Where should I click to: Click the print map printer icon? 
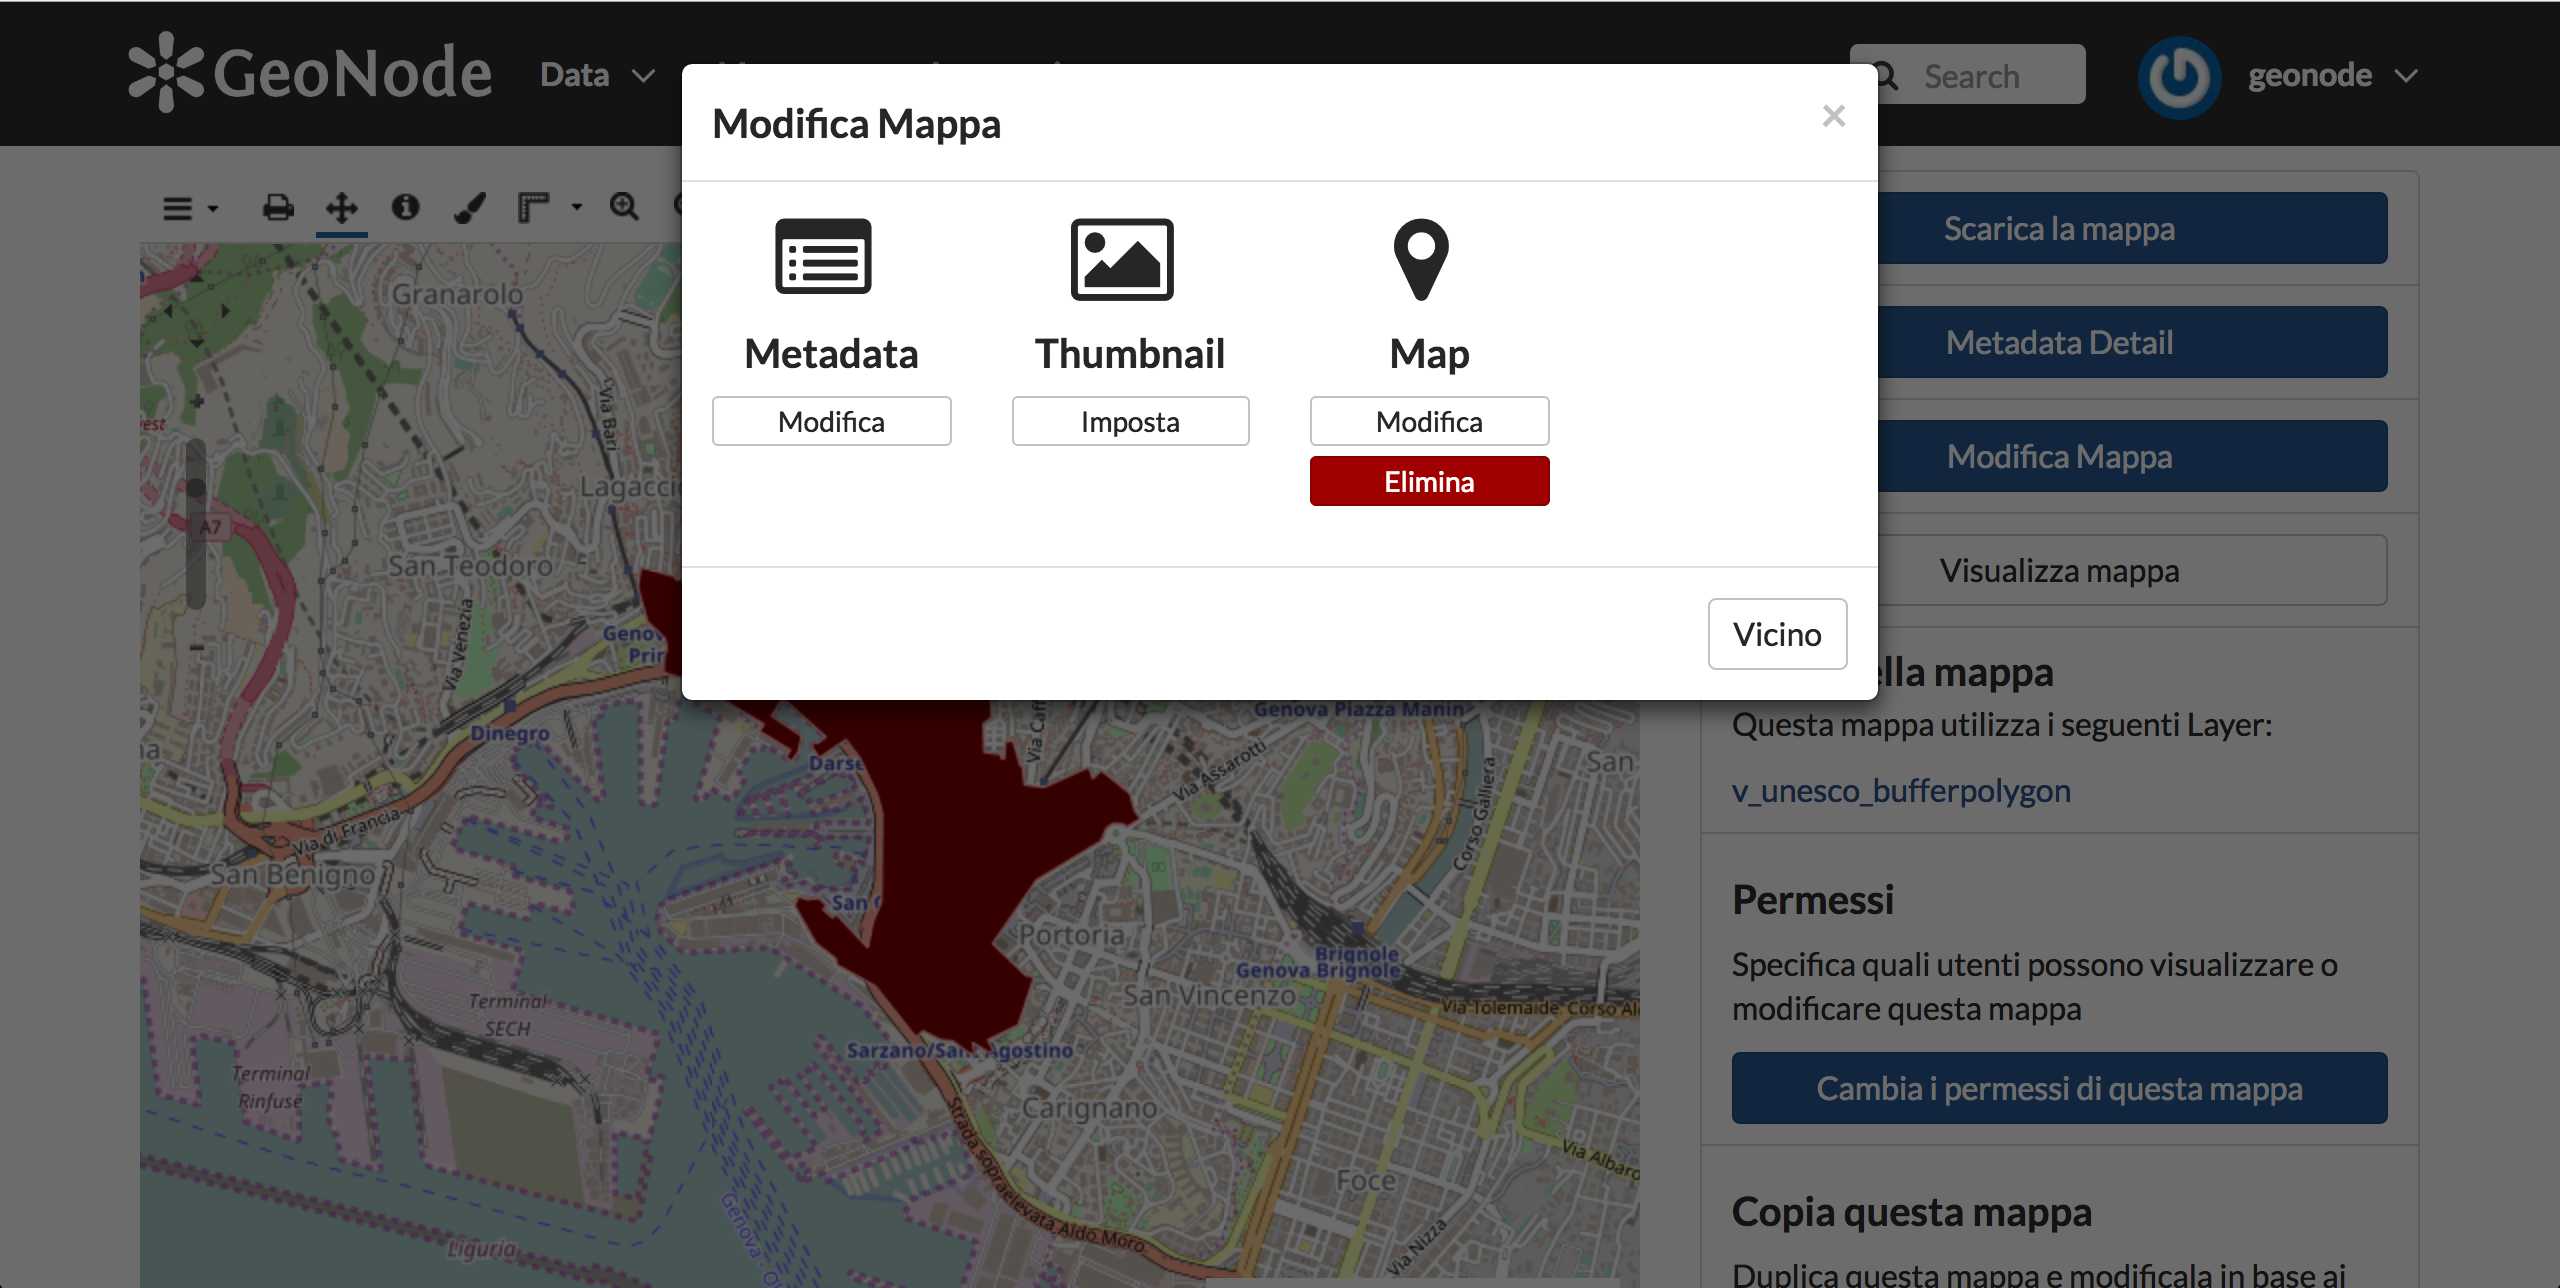(278, 208)
